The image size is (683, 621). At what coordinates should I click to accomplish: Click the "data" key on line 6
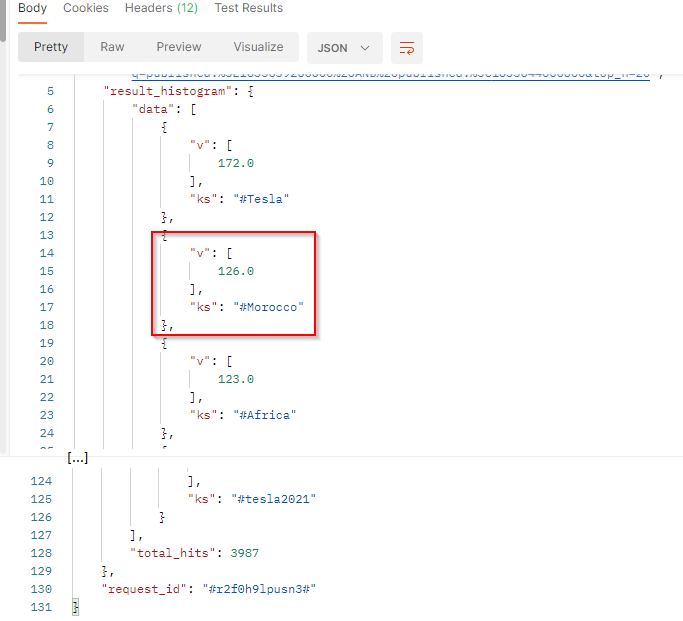pyautogui.click(x=153, y=109)
